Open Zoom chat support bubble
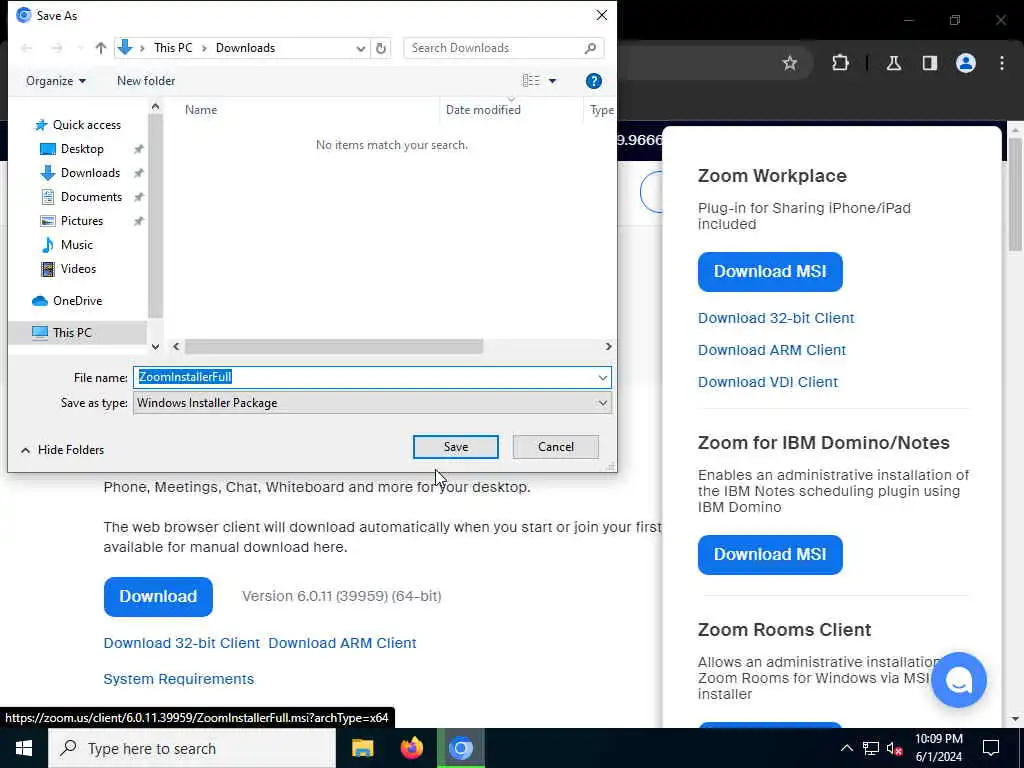The image size is (1024, 768). [x=959, y=680]
